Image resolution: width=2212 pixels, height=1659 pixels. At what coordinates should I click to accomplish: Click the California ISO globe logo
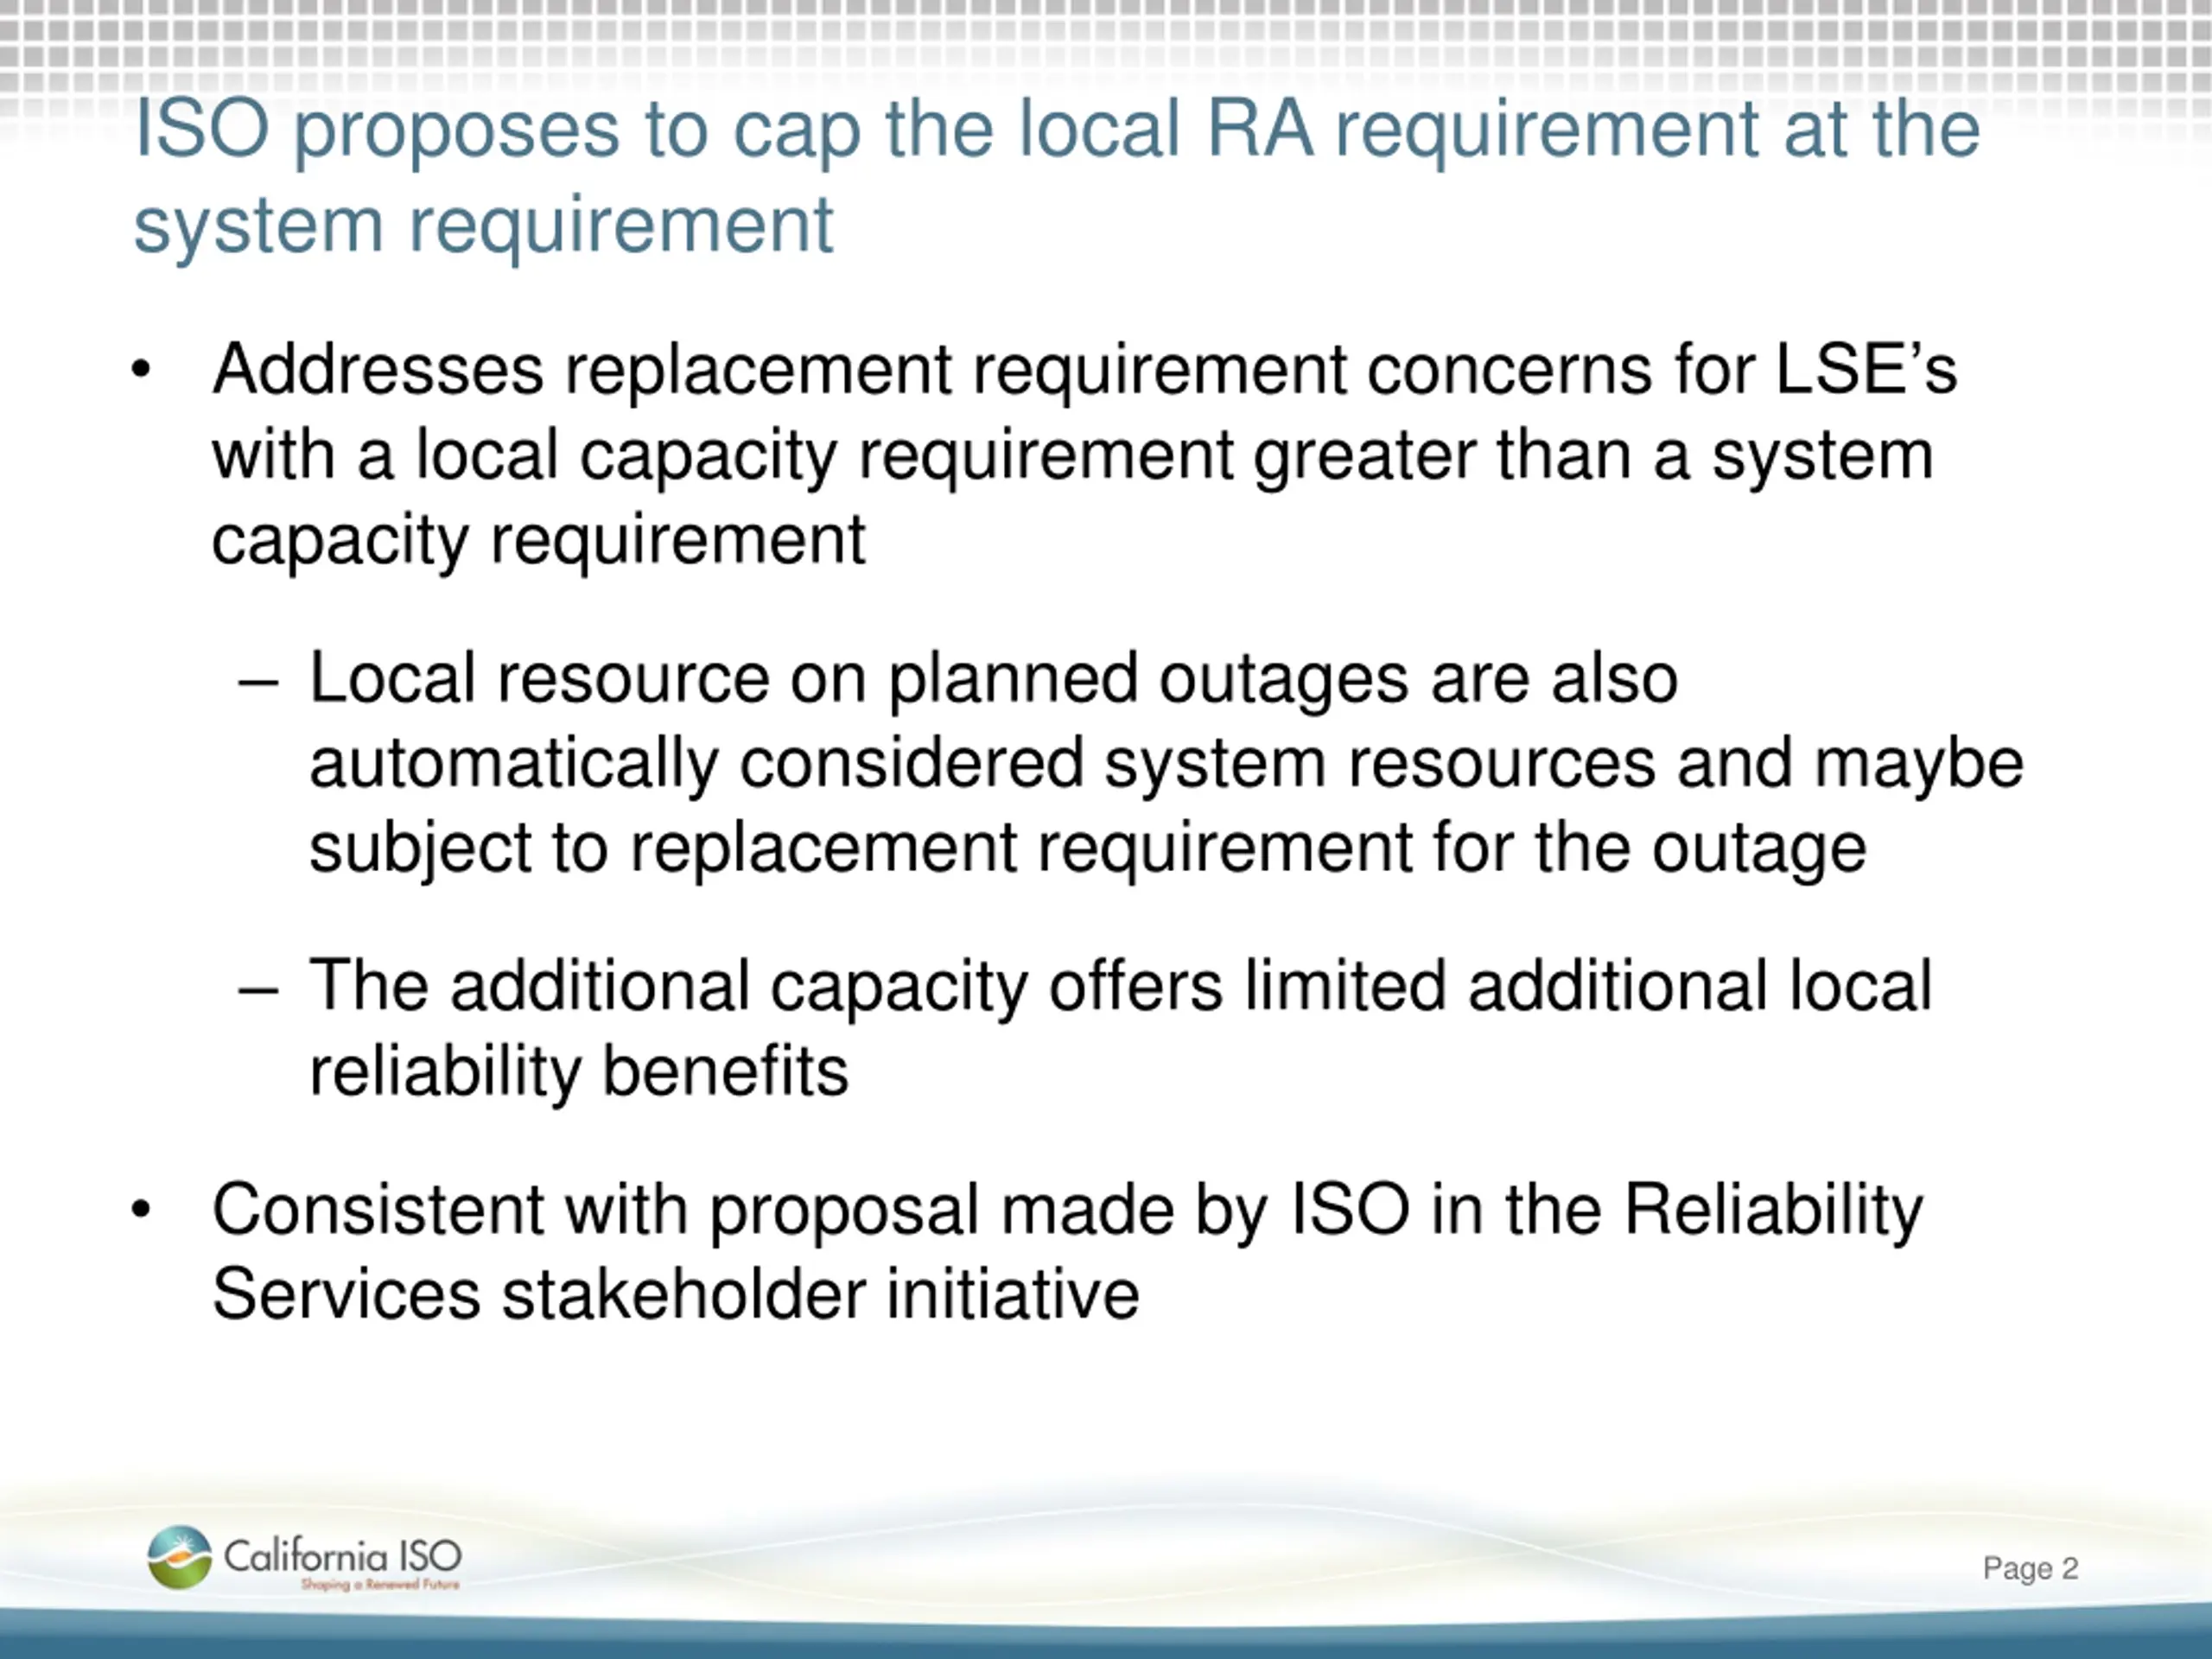click(x=179, y=1557)
